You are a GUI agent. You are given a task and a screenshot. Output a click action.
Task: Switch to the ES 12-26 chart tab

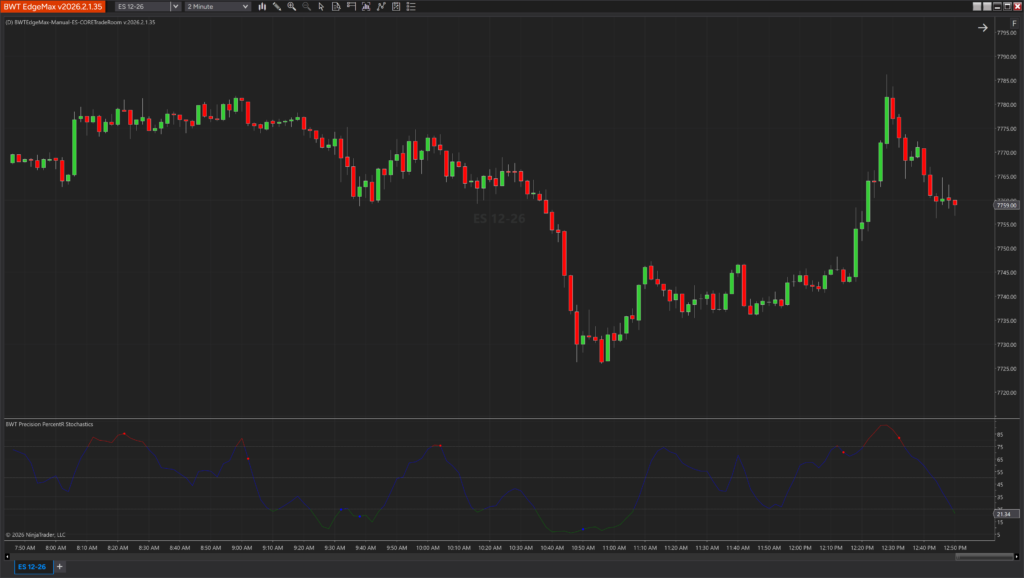[32, 566]
